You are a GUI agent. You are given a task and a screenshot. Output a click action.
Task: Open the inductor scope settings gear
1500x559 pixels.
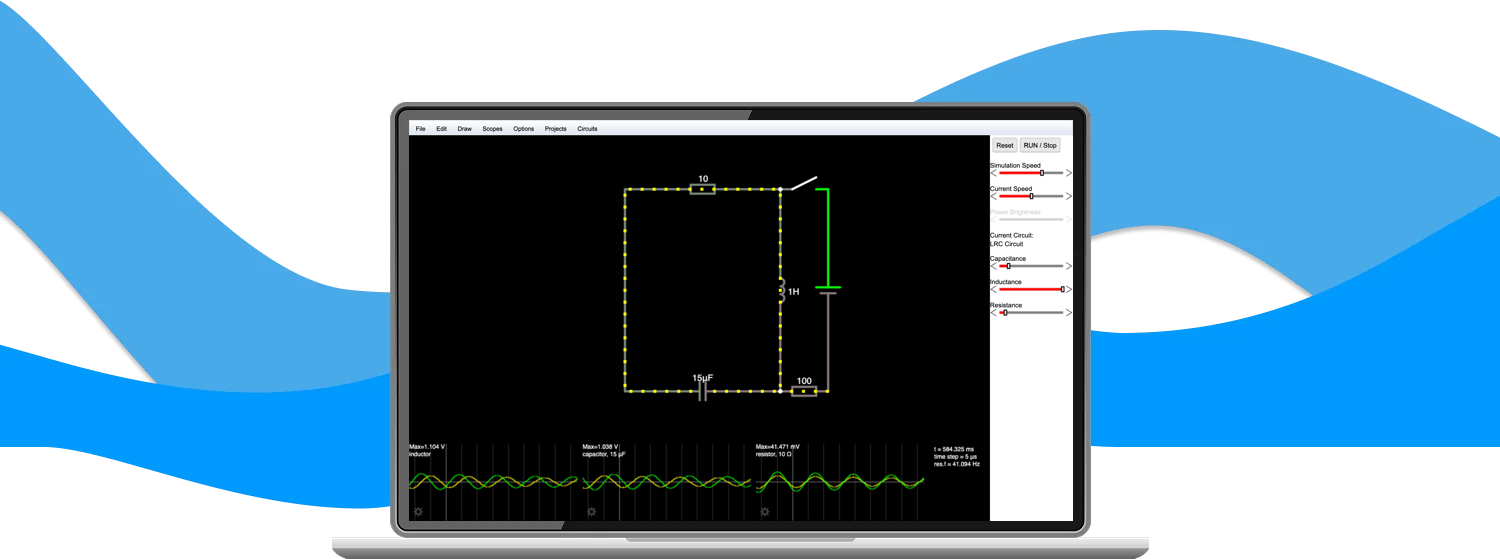(x=418, y=511)
